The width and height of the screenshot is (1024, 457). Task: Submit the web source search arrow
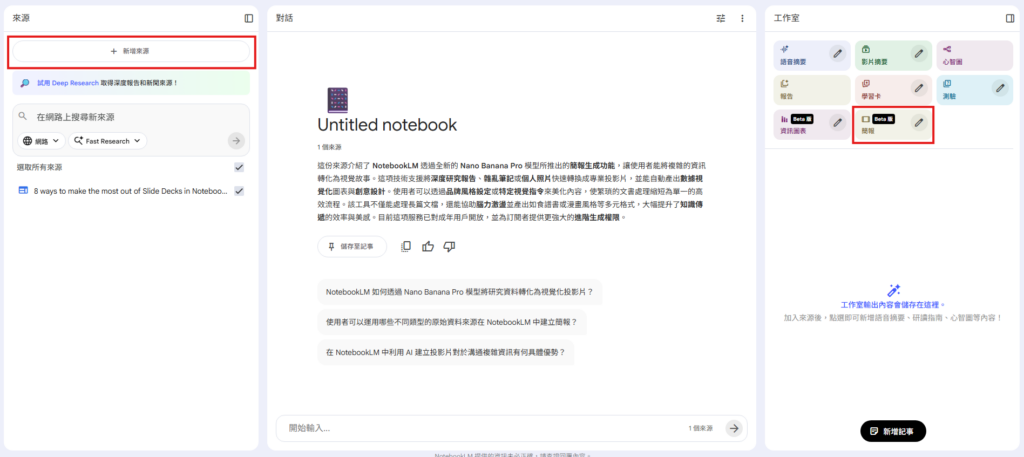coord(236,140)
